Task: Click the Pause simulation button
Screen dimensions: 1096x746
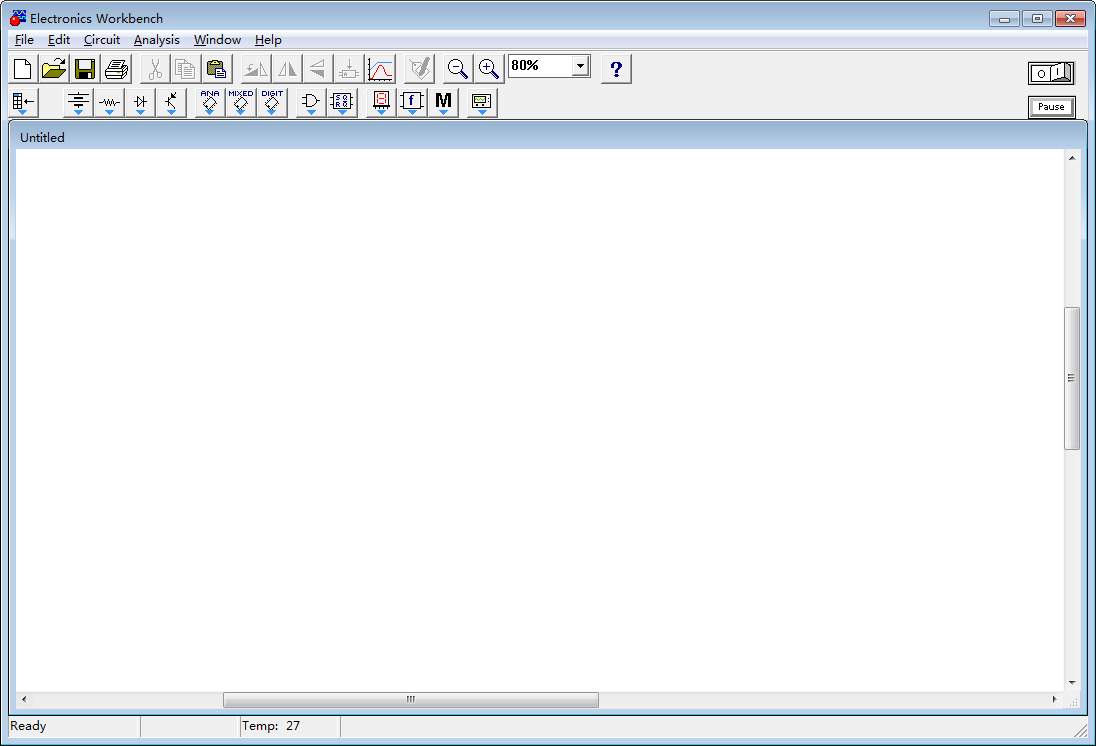Action: [x=1051, y=107]
